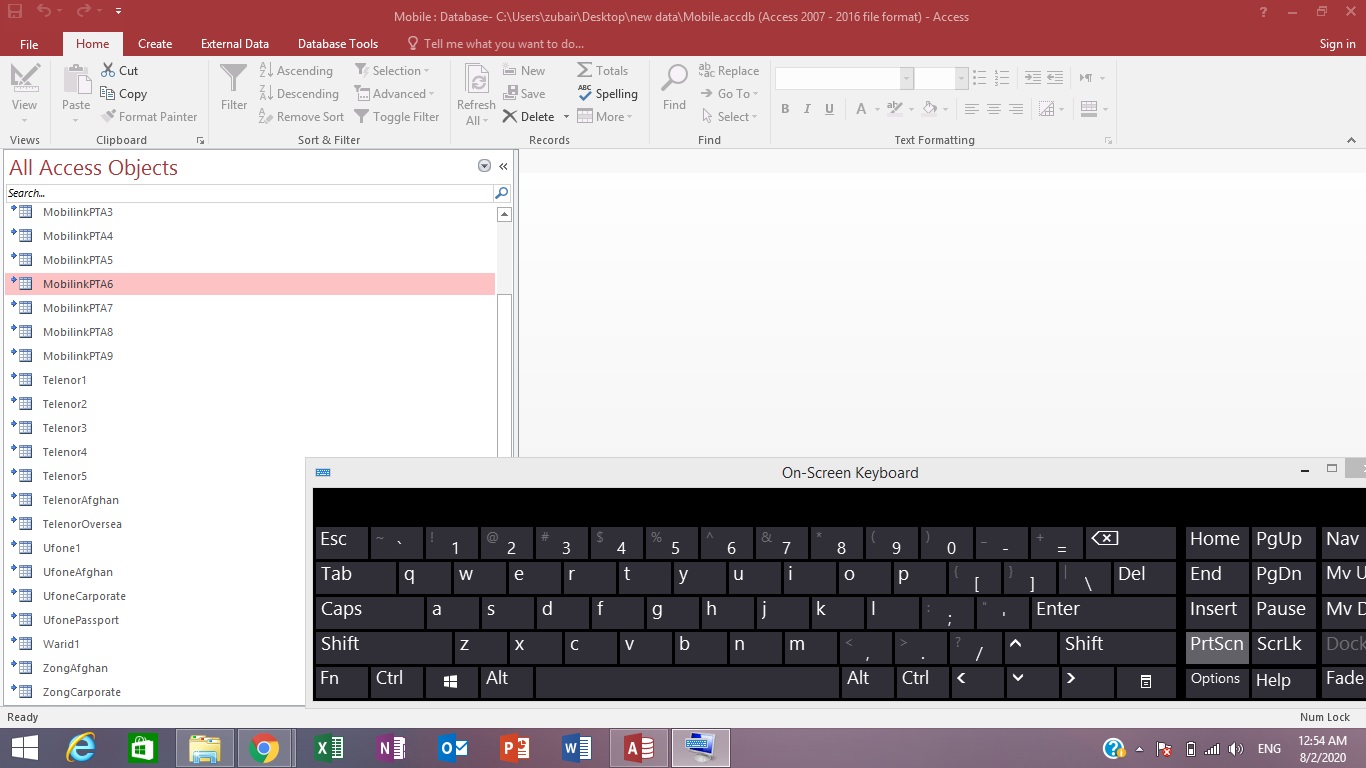
Task: Click Esc key on On-Screen Keyboard
Action: tap(341, 543)
